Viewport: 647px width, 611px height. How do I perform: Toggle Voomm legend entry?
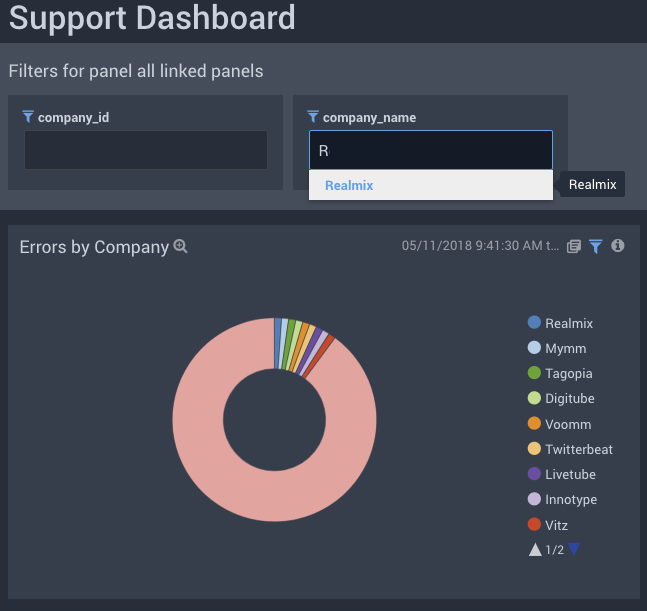tap(559, 424)
